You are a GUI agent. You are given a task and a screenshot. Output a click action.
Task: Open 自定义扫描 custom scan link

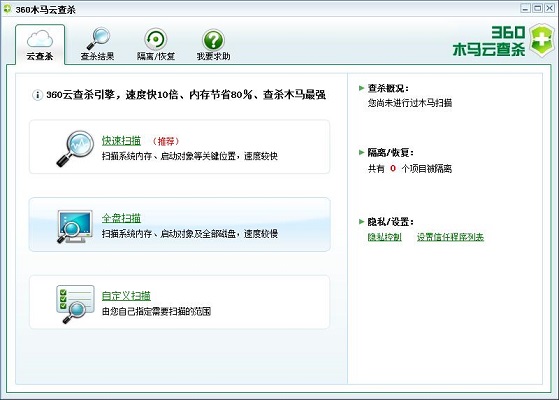[x=126, y=296]
